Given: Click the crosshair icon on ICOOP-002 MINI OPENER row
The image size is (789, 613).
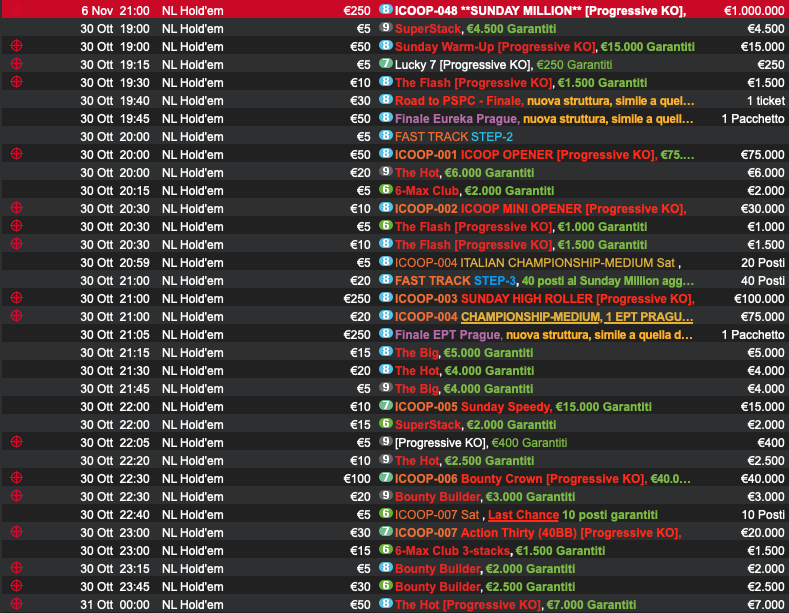Looking at the screenshot, I should (17, 208).
